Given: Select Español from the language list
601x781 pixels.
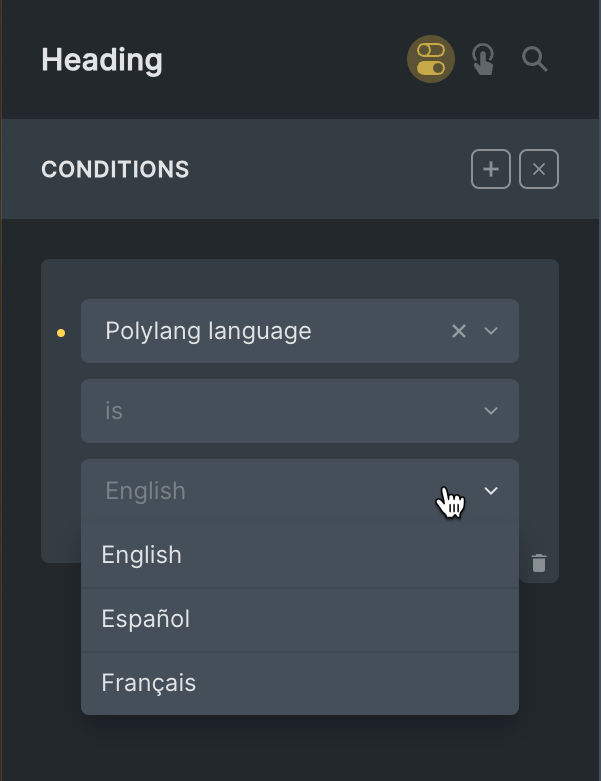Looking at the screenshot, I should coord(146,619).
